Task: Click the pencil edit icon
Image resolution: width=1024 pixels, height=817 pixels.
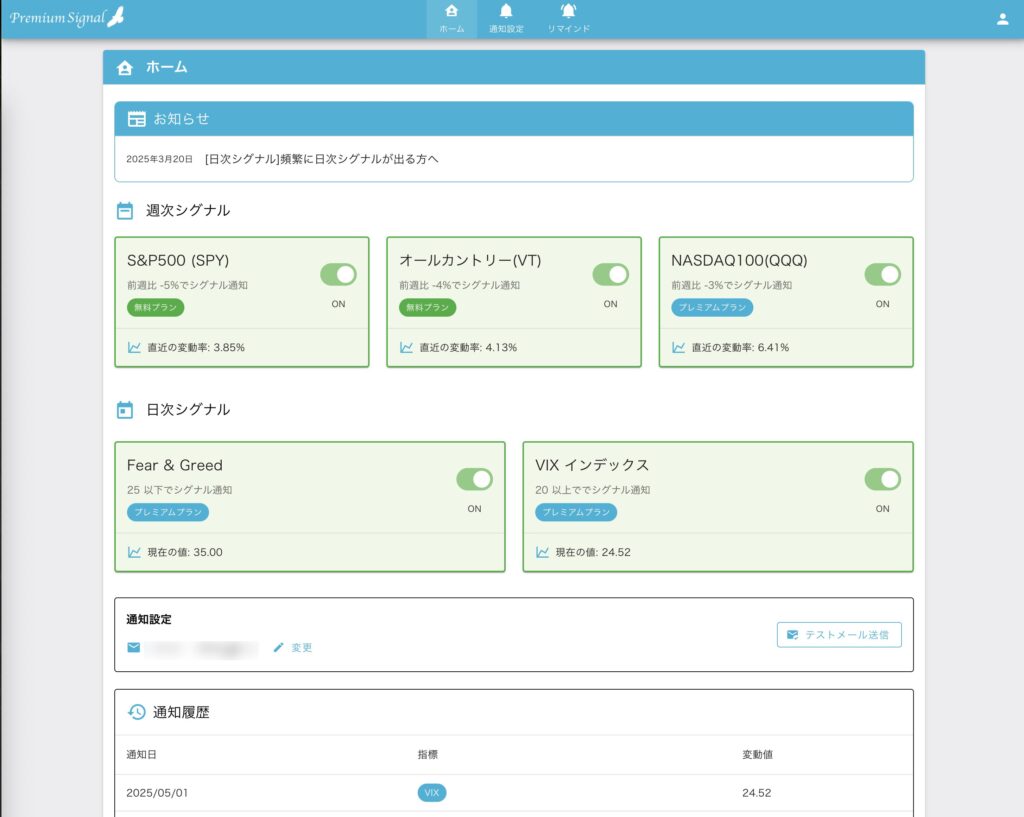Action: click(278, 647)
